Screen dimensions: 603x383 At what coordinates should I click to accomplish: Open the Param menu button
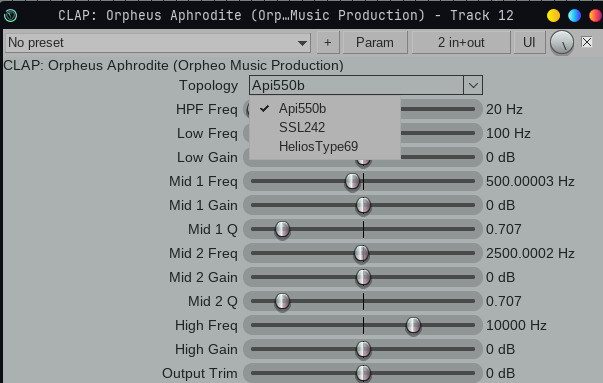click(375, 43)
